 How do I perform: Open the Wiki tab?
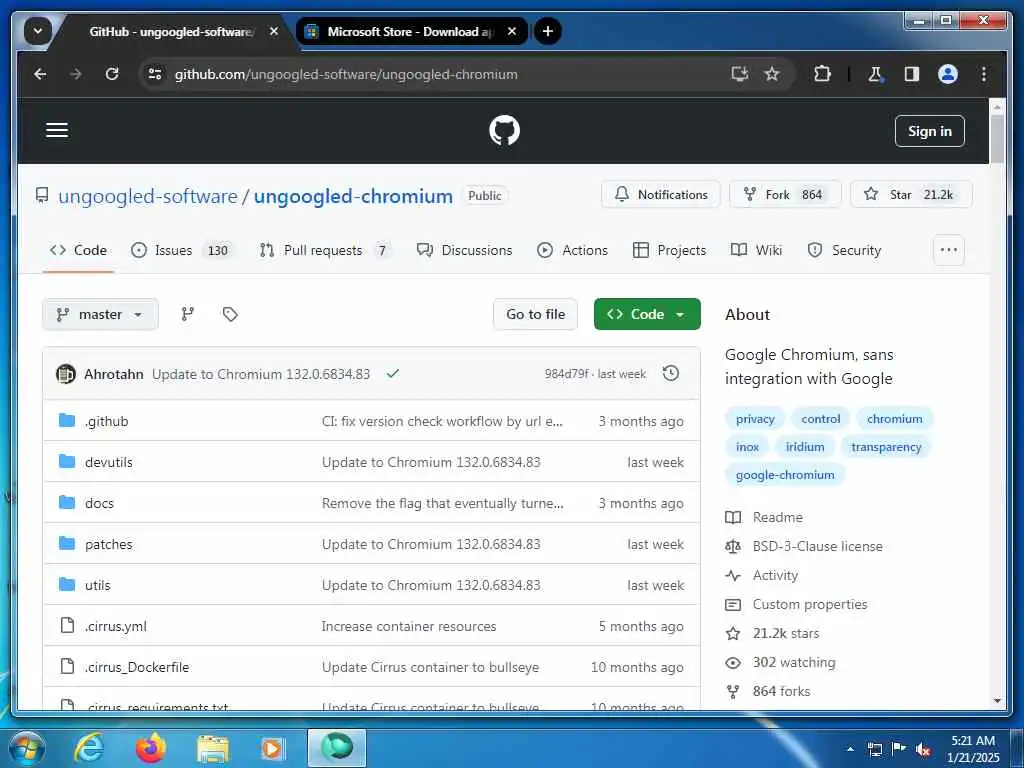point(756,250)
